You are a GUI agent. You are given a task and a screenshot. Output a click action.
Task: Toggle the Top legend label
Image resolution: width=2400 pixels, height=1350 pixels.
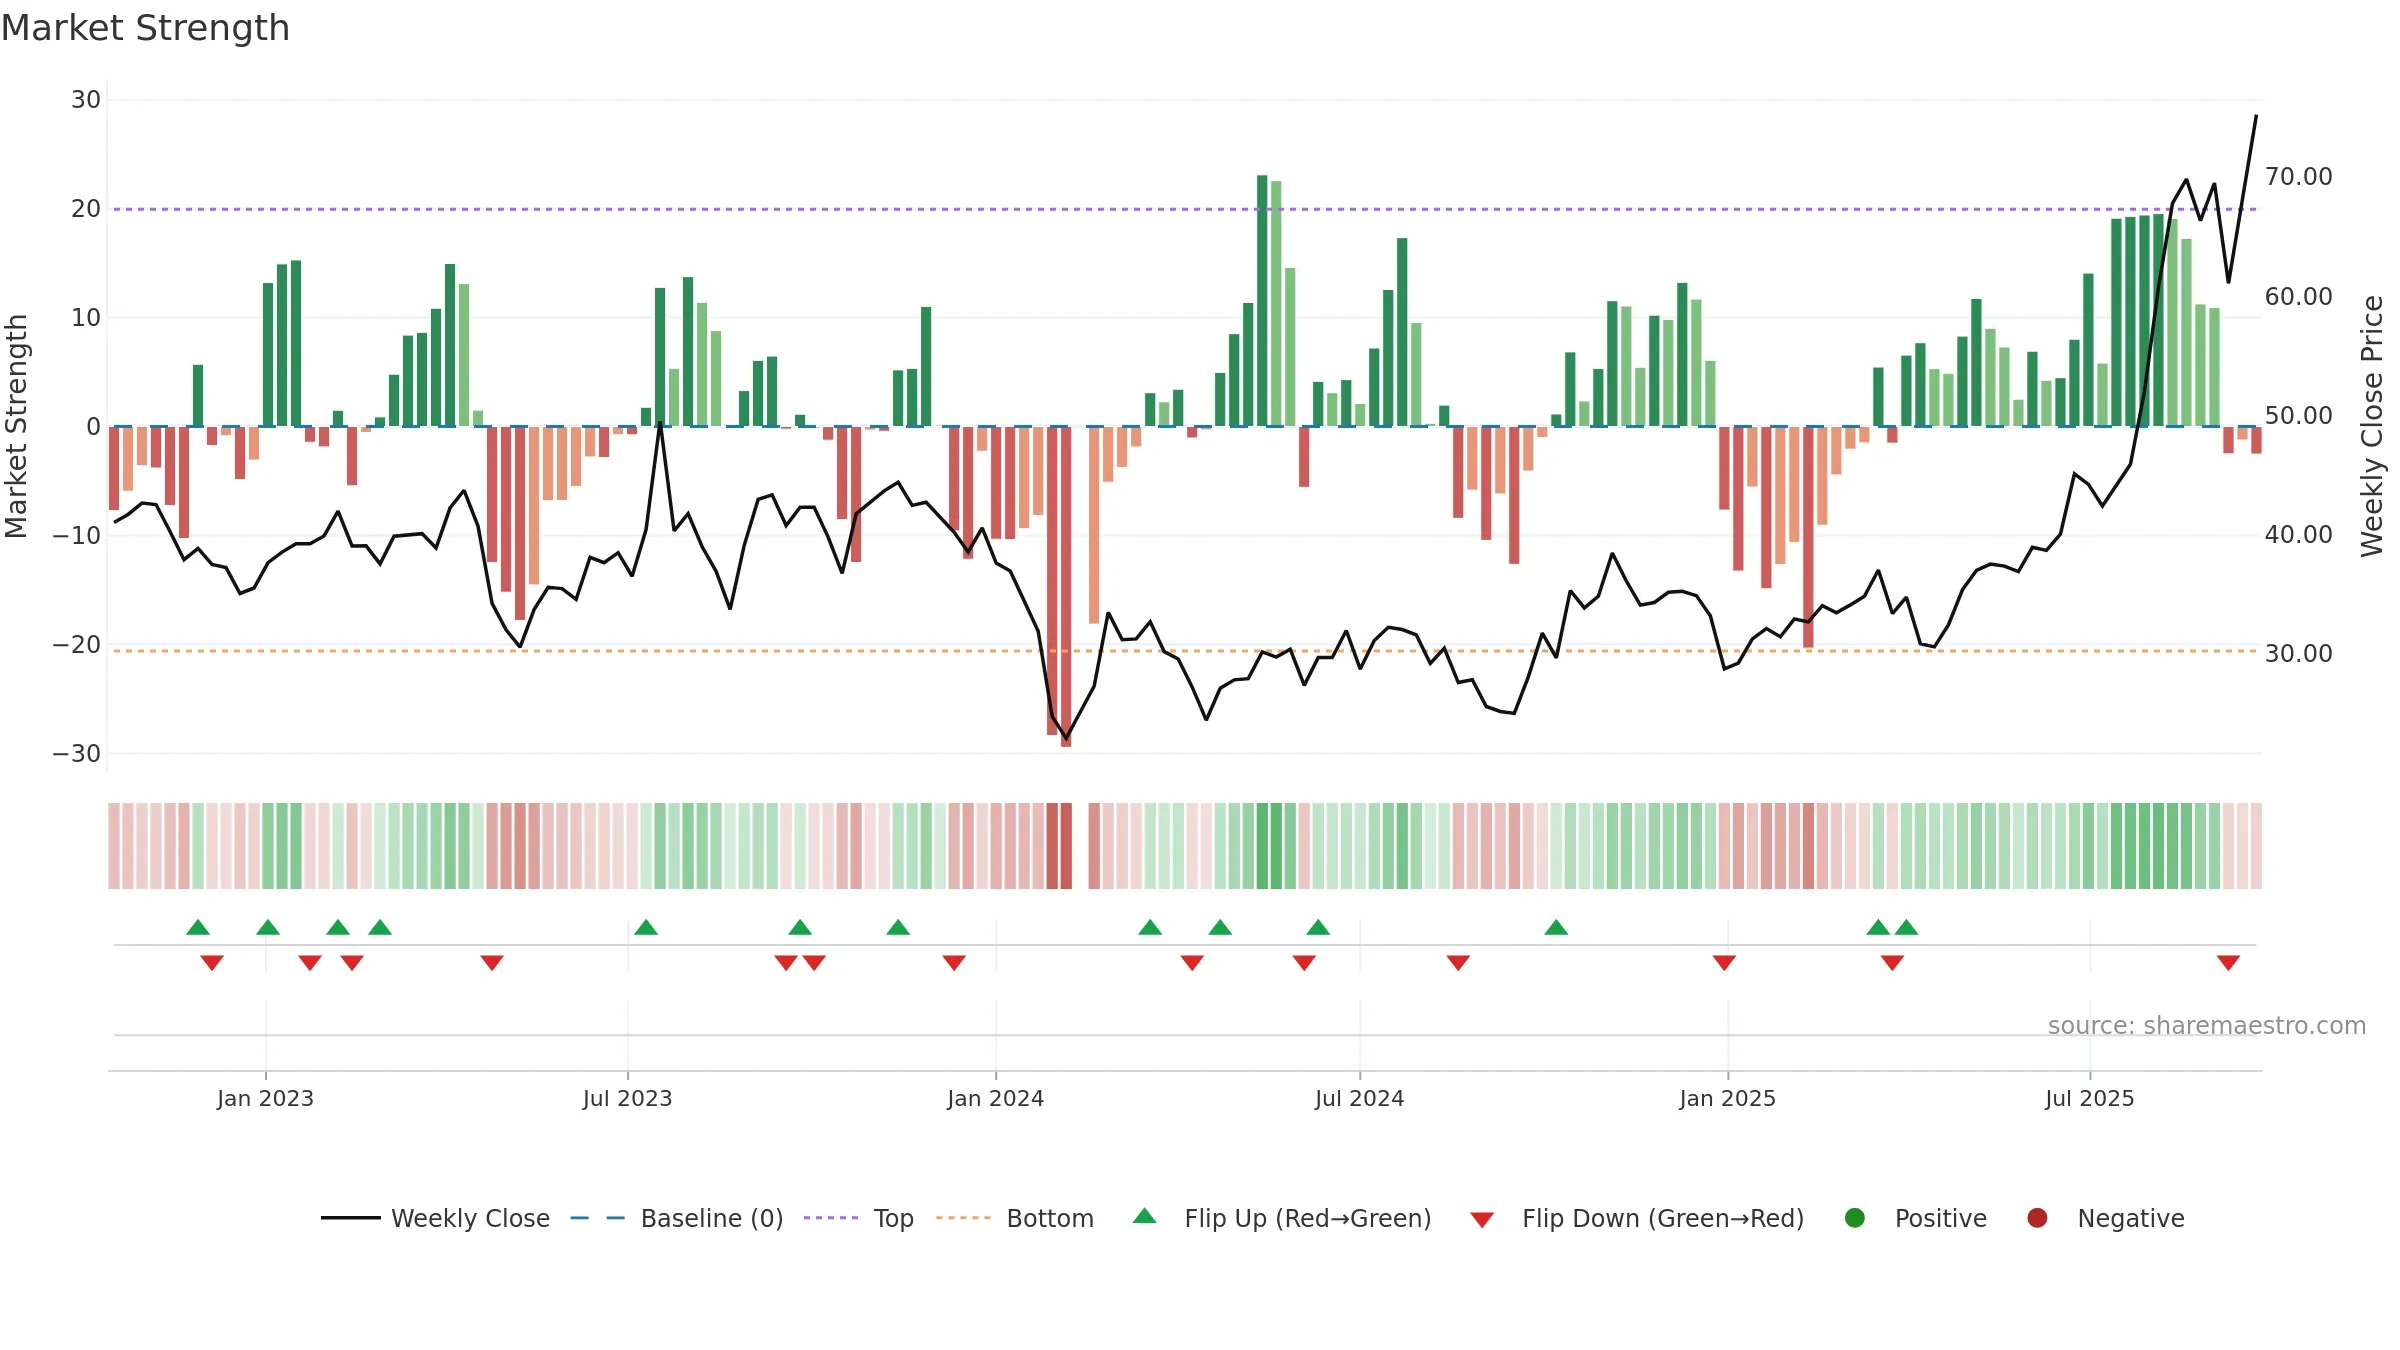893,1218
